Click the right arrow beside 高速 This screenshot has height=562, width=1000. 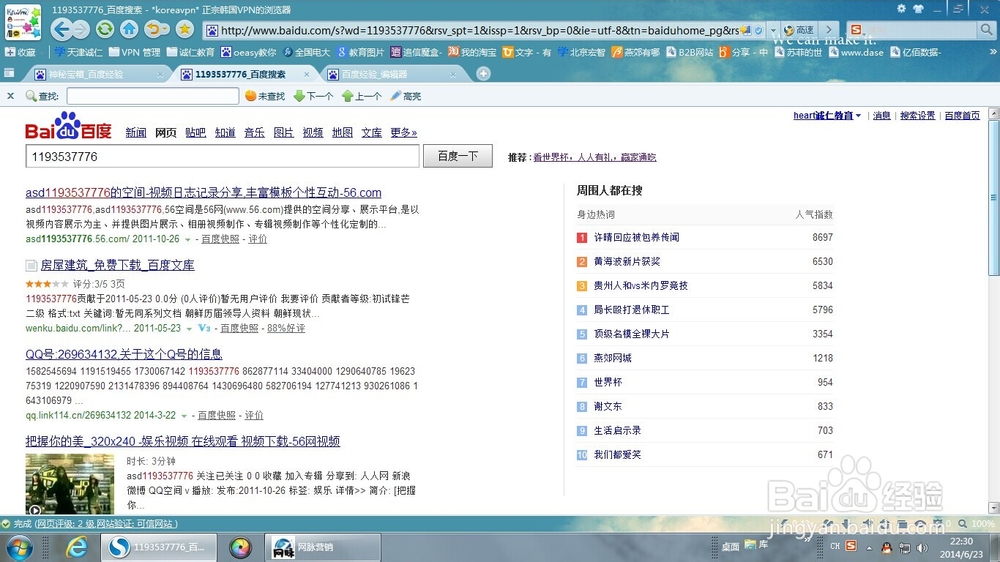(x=828, y=30)
